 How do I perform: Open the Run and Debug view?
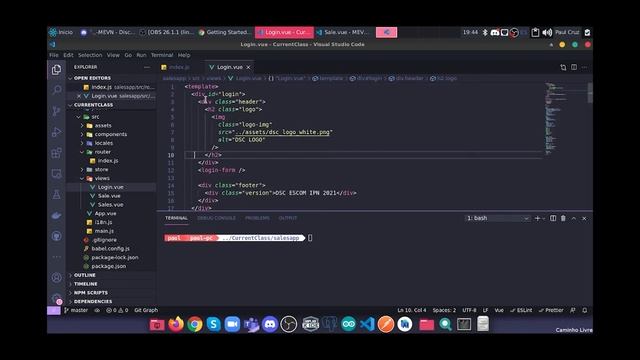pos(56,132)
